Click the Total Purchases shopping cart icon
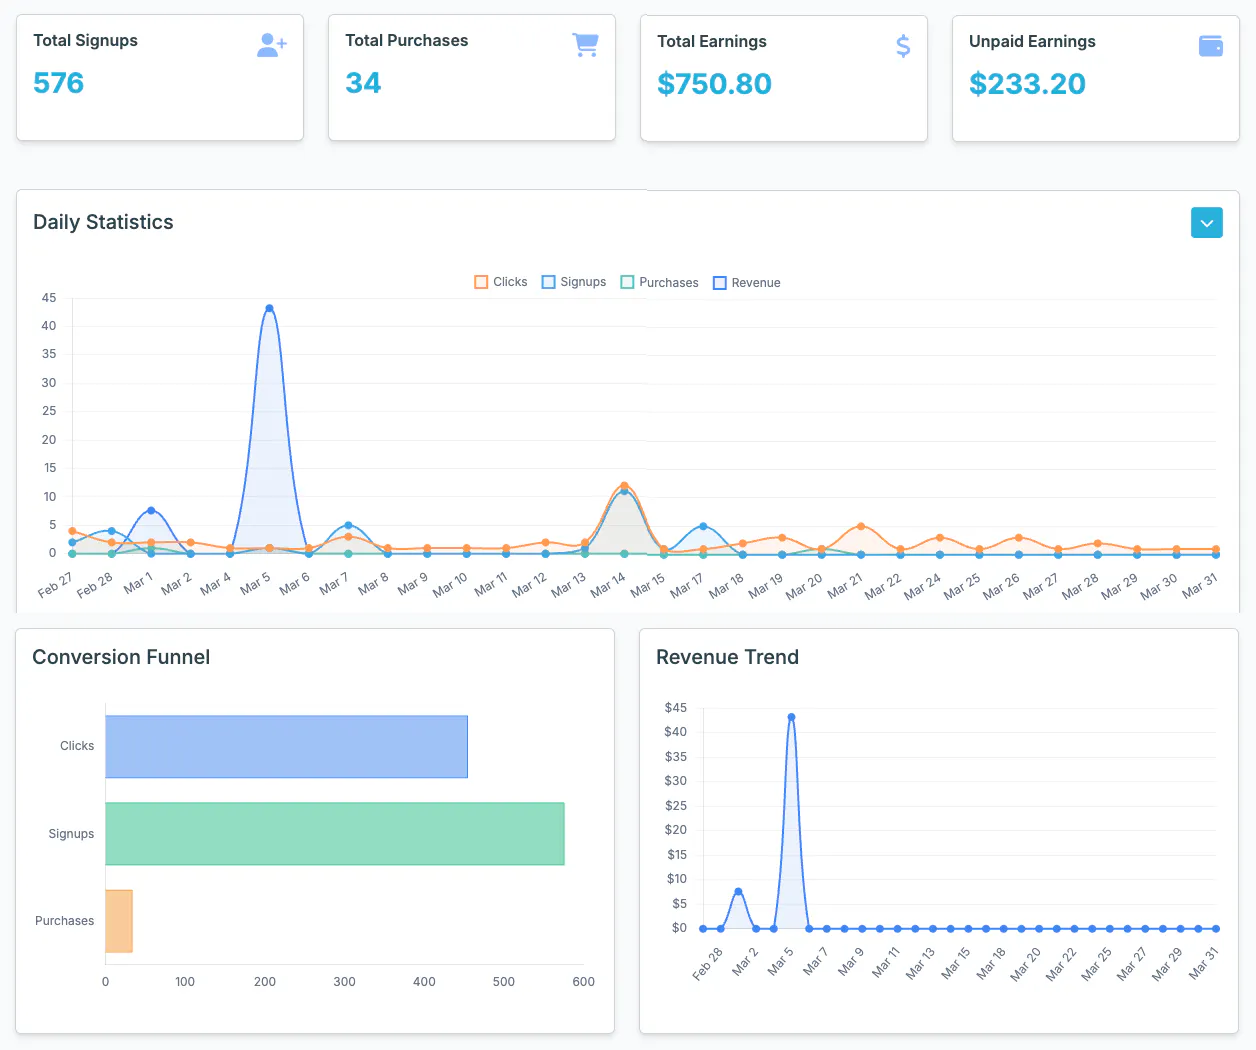Image resolution: width=1256 pixels, height=1050 pixels. coord(585,45)
